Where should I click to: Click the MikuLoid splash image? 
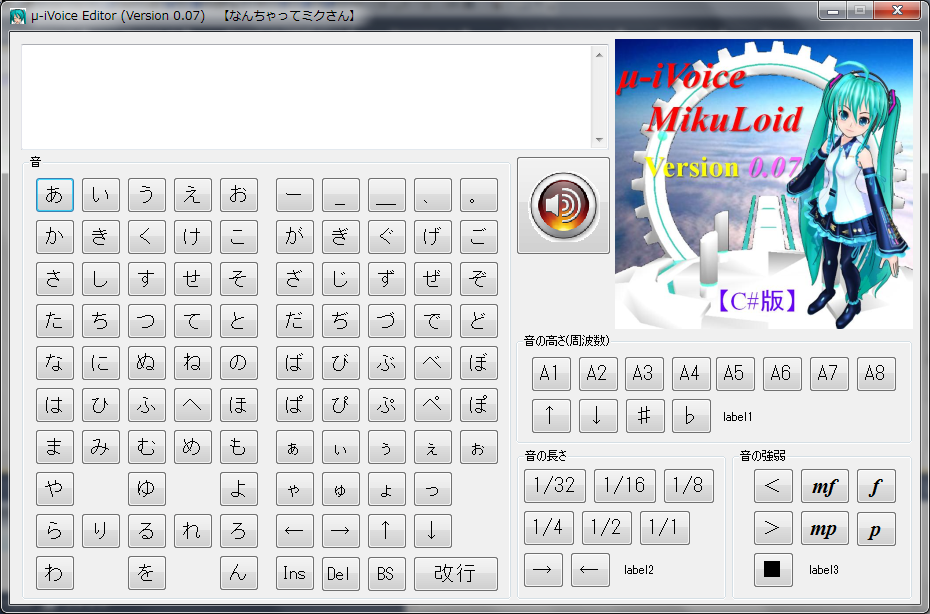point(764,184)
